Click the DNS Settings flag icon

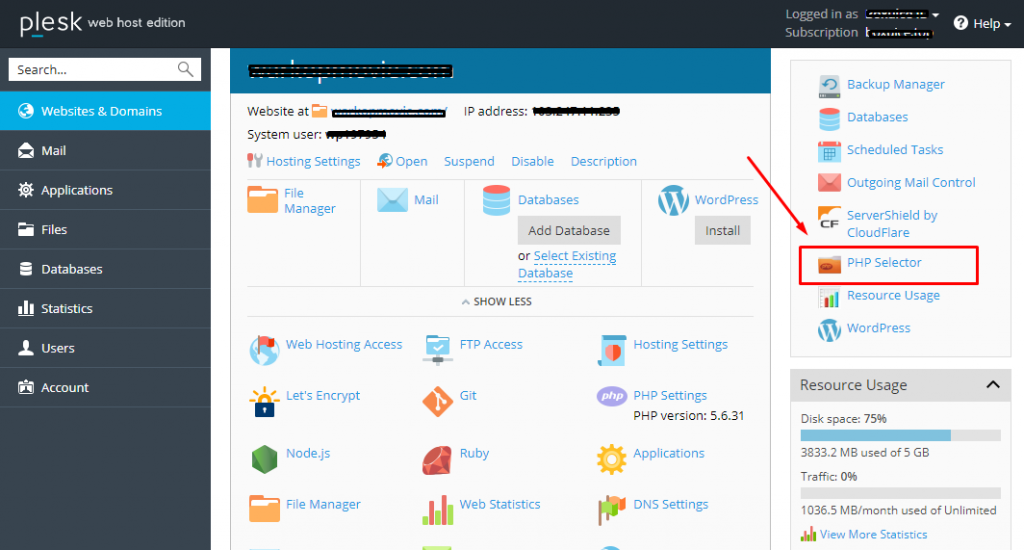(611, 510)
